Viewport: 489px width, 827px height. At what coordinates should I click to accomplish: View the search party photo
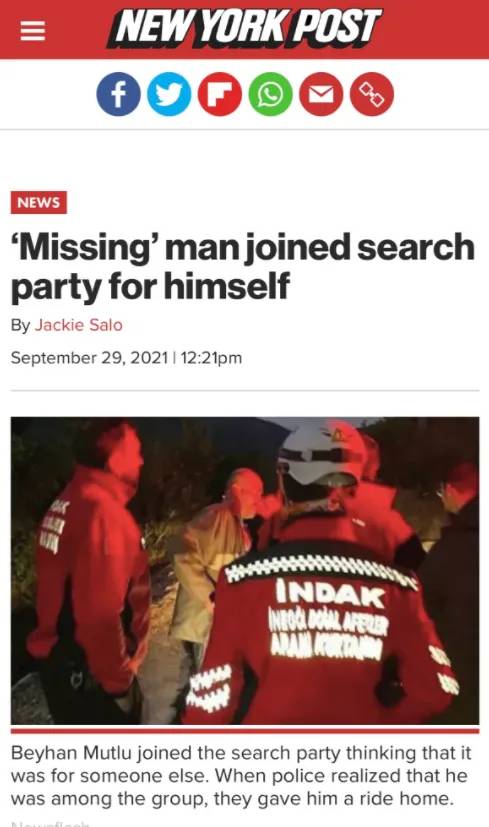[245, 571]
